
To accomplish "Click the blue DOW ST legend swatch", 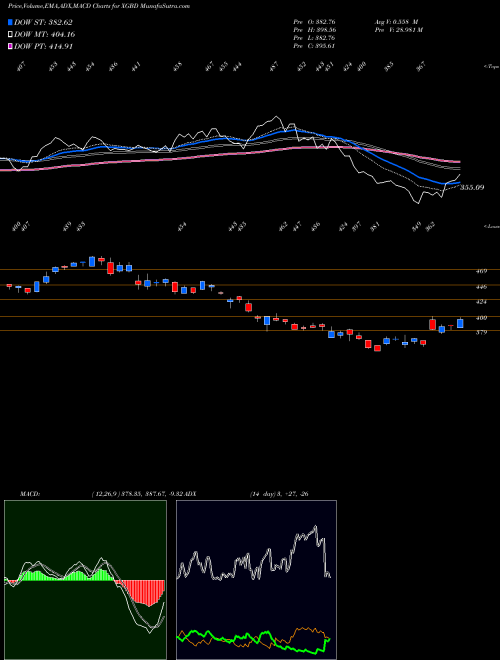I will point(11,22).
